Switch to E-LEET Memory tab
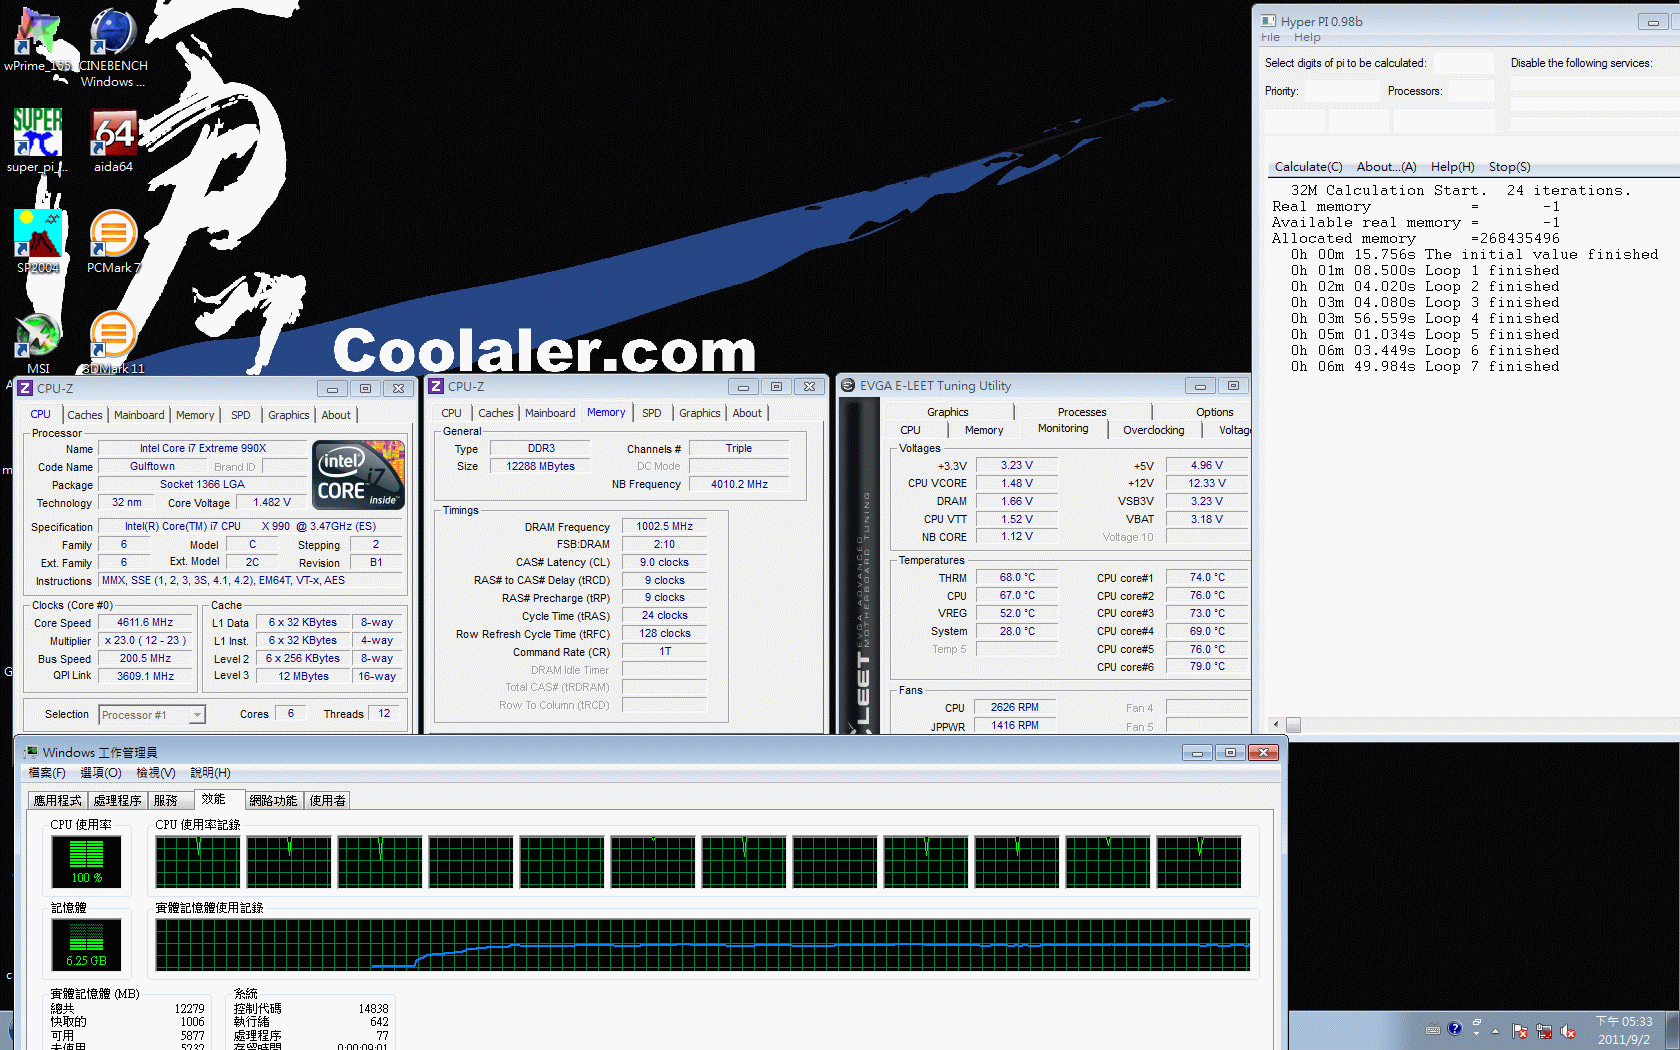This screenshot has height=1050, width=1680. [x=984, y=430]
